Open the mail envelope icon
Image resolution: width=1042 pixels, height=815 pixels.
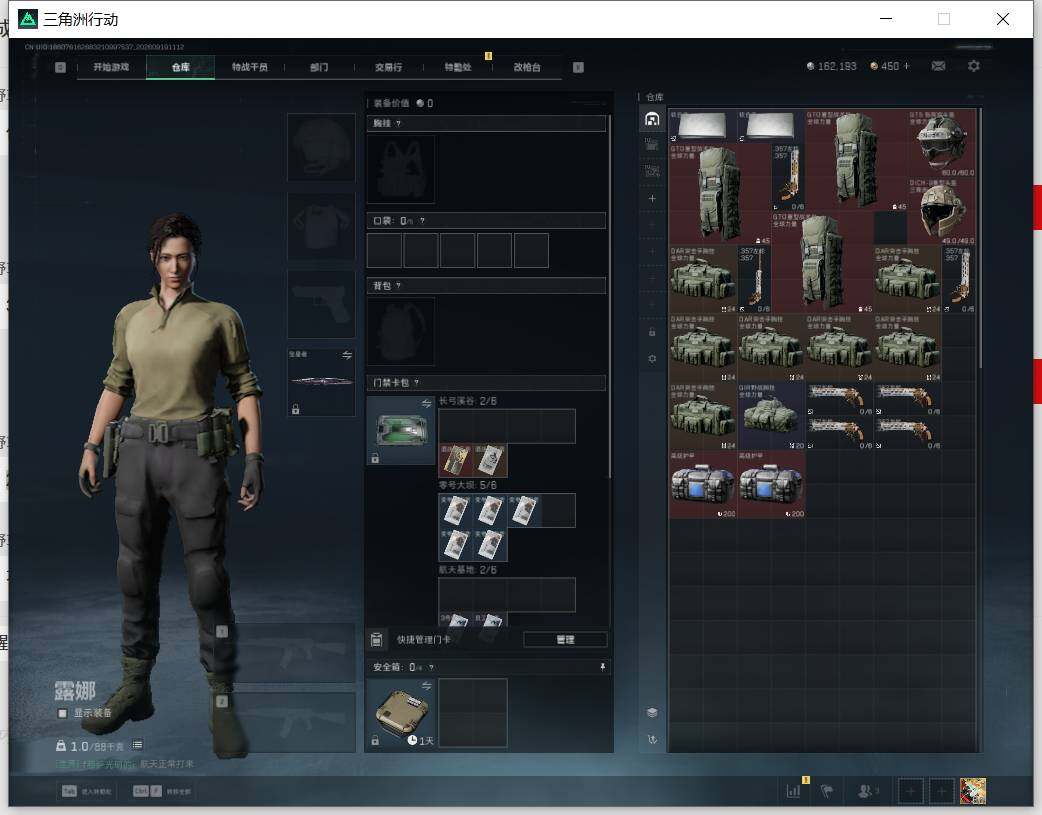click(x=938, y=66)
